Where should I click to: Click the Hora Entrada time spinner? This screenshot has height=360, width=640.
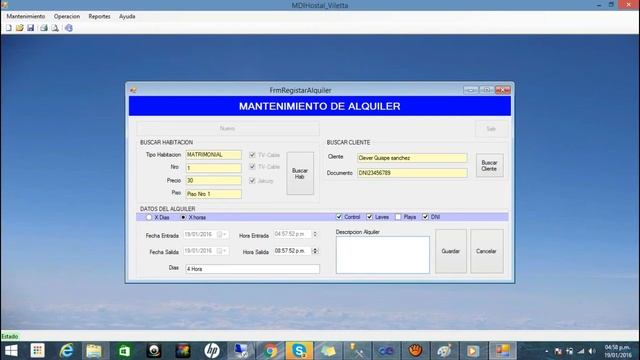tap(315, 234)
